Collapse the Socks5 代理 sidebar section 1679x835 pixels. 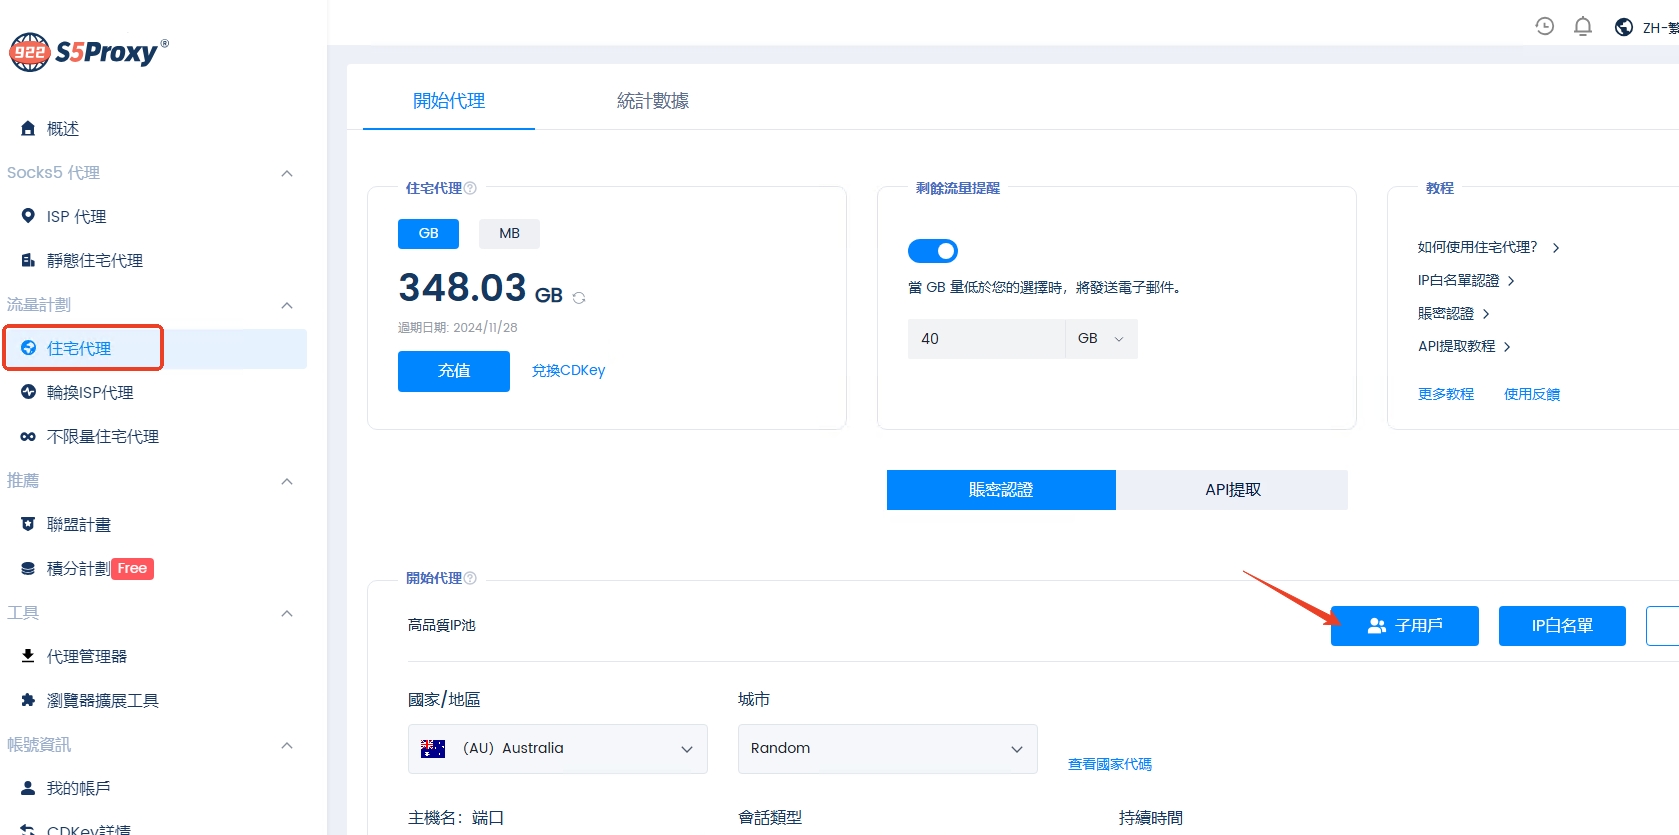(287, 173)
